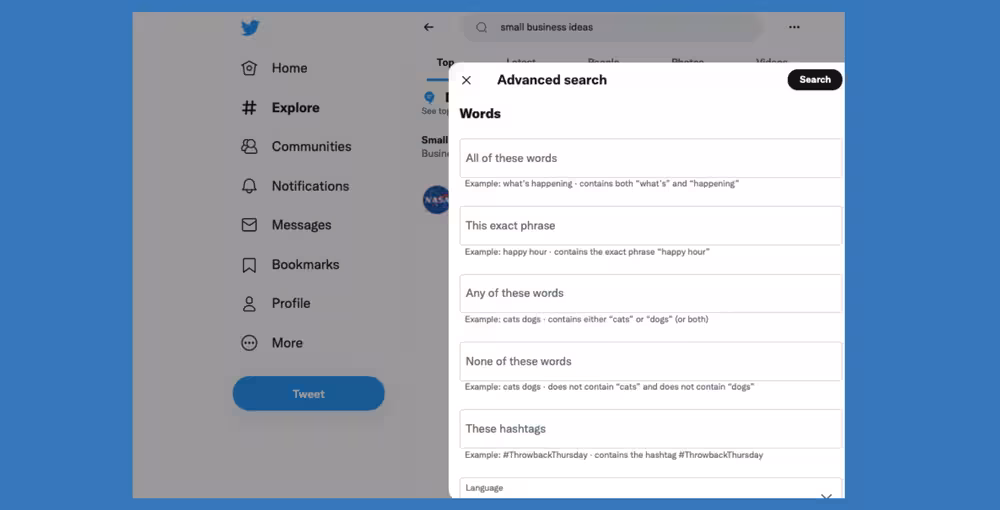The width and height of the screenshot is (1000, 510).
Task: Click the Twitter bird logo
Action: click(250, 28)
